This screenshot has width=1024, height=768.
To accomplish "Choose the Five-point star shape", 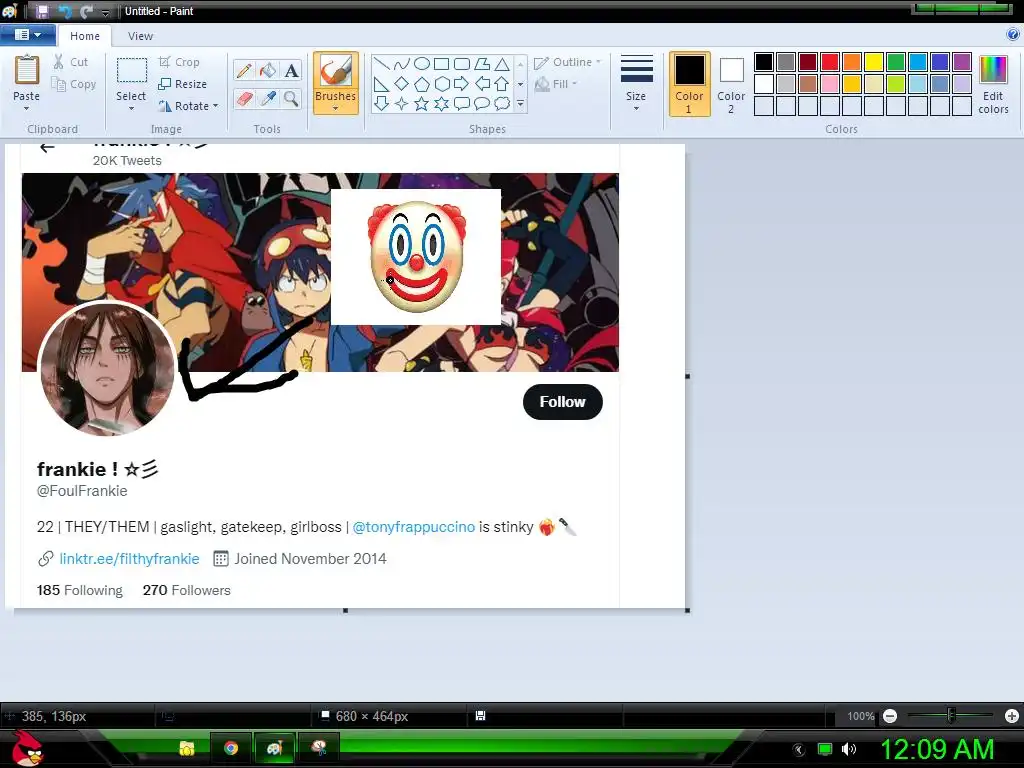I will (x=422, y=104).
